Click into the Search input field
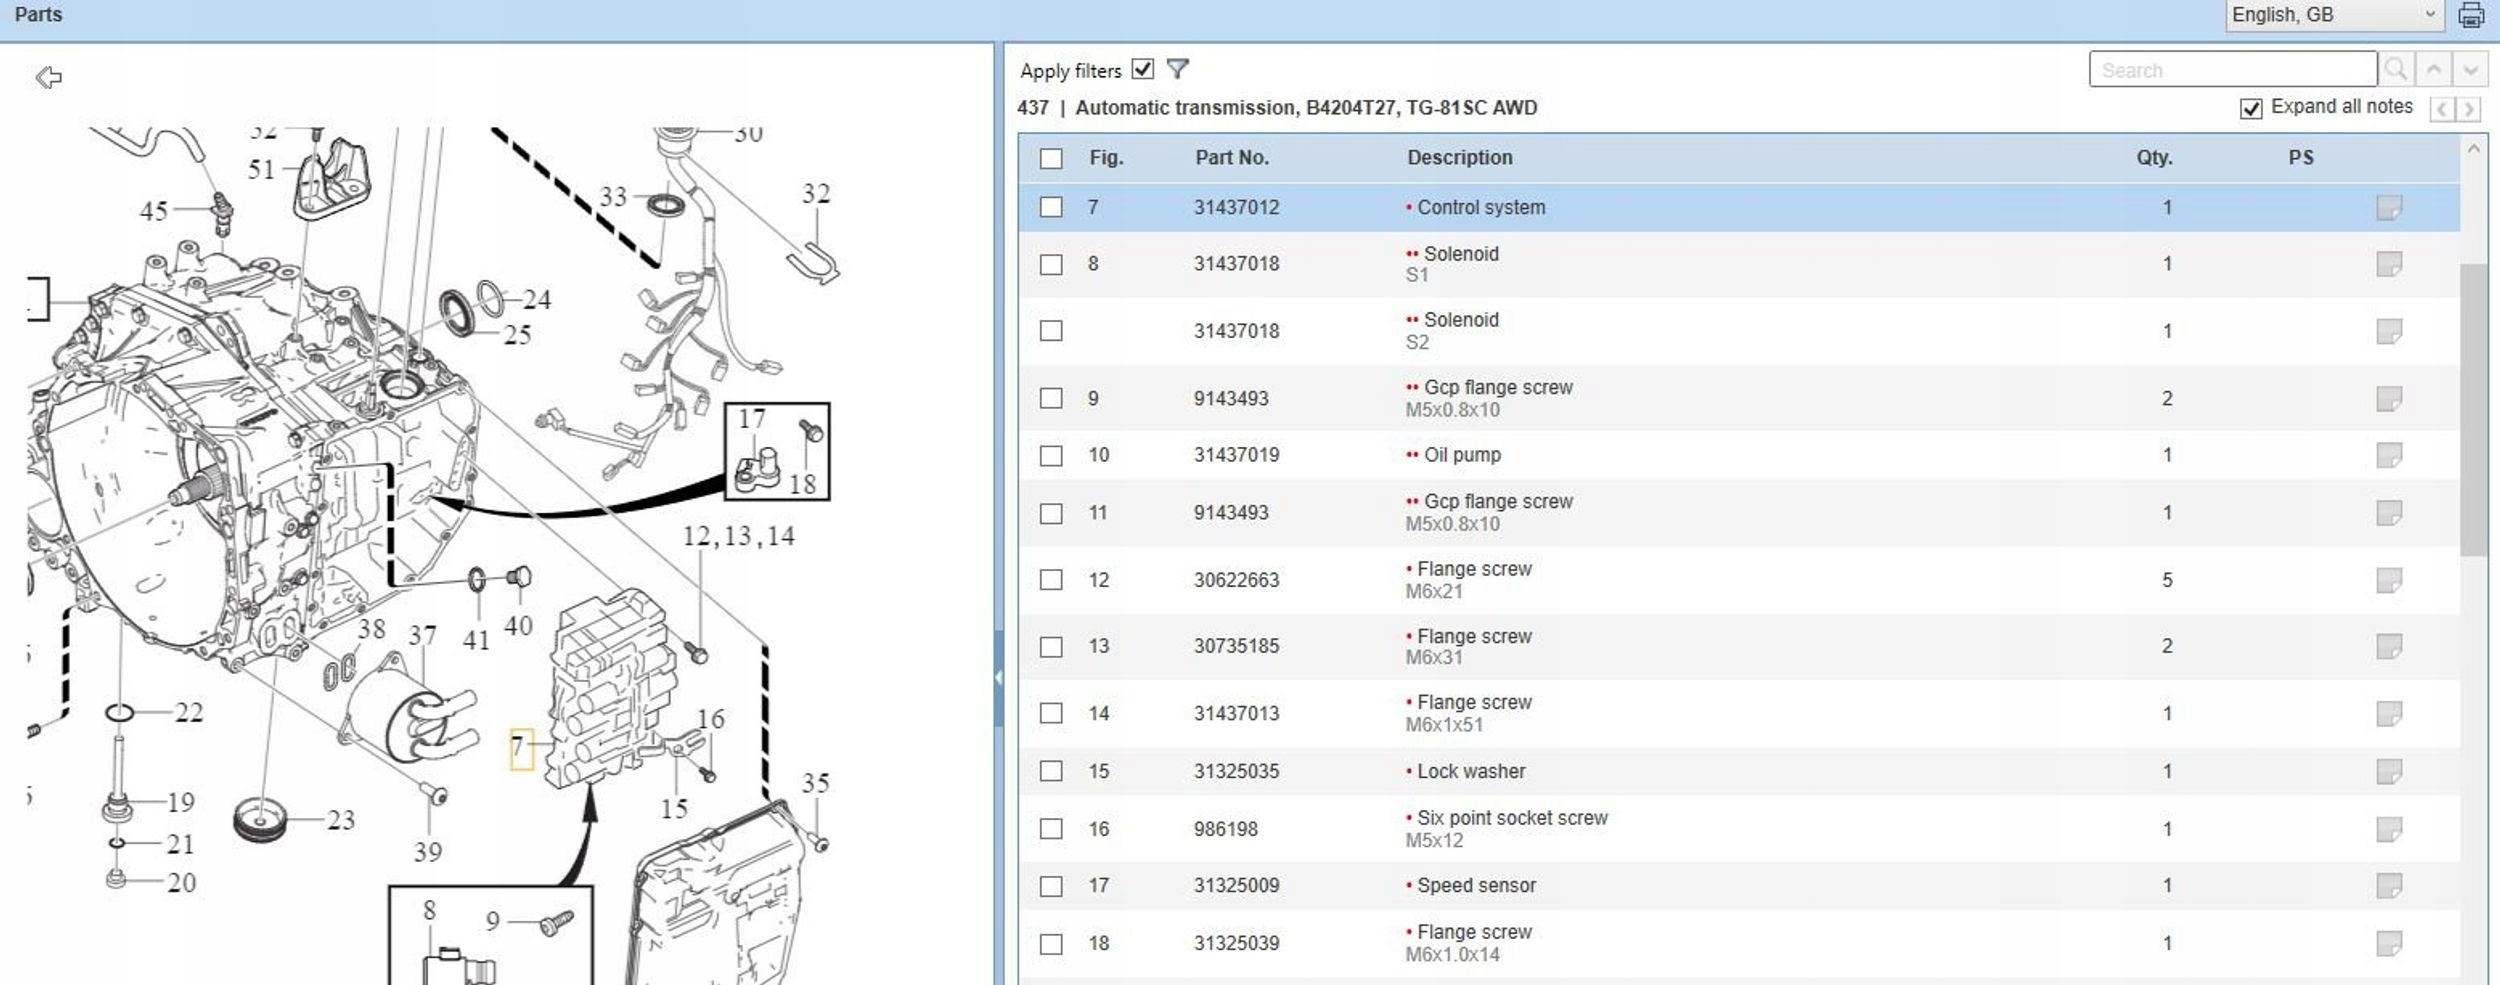The width and height of the screenshot is (2500, 985). 2233,70
